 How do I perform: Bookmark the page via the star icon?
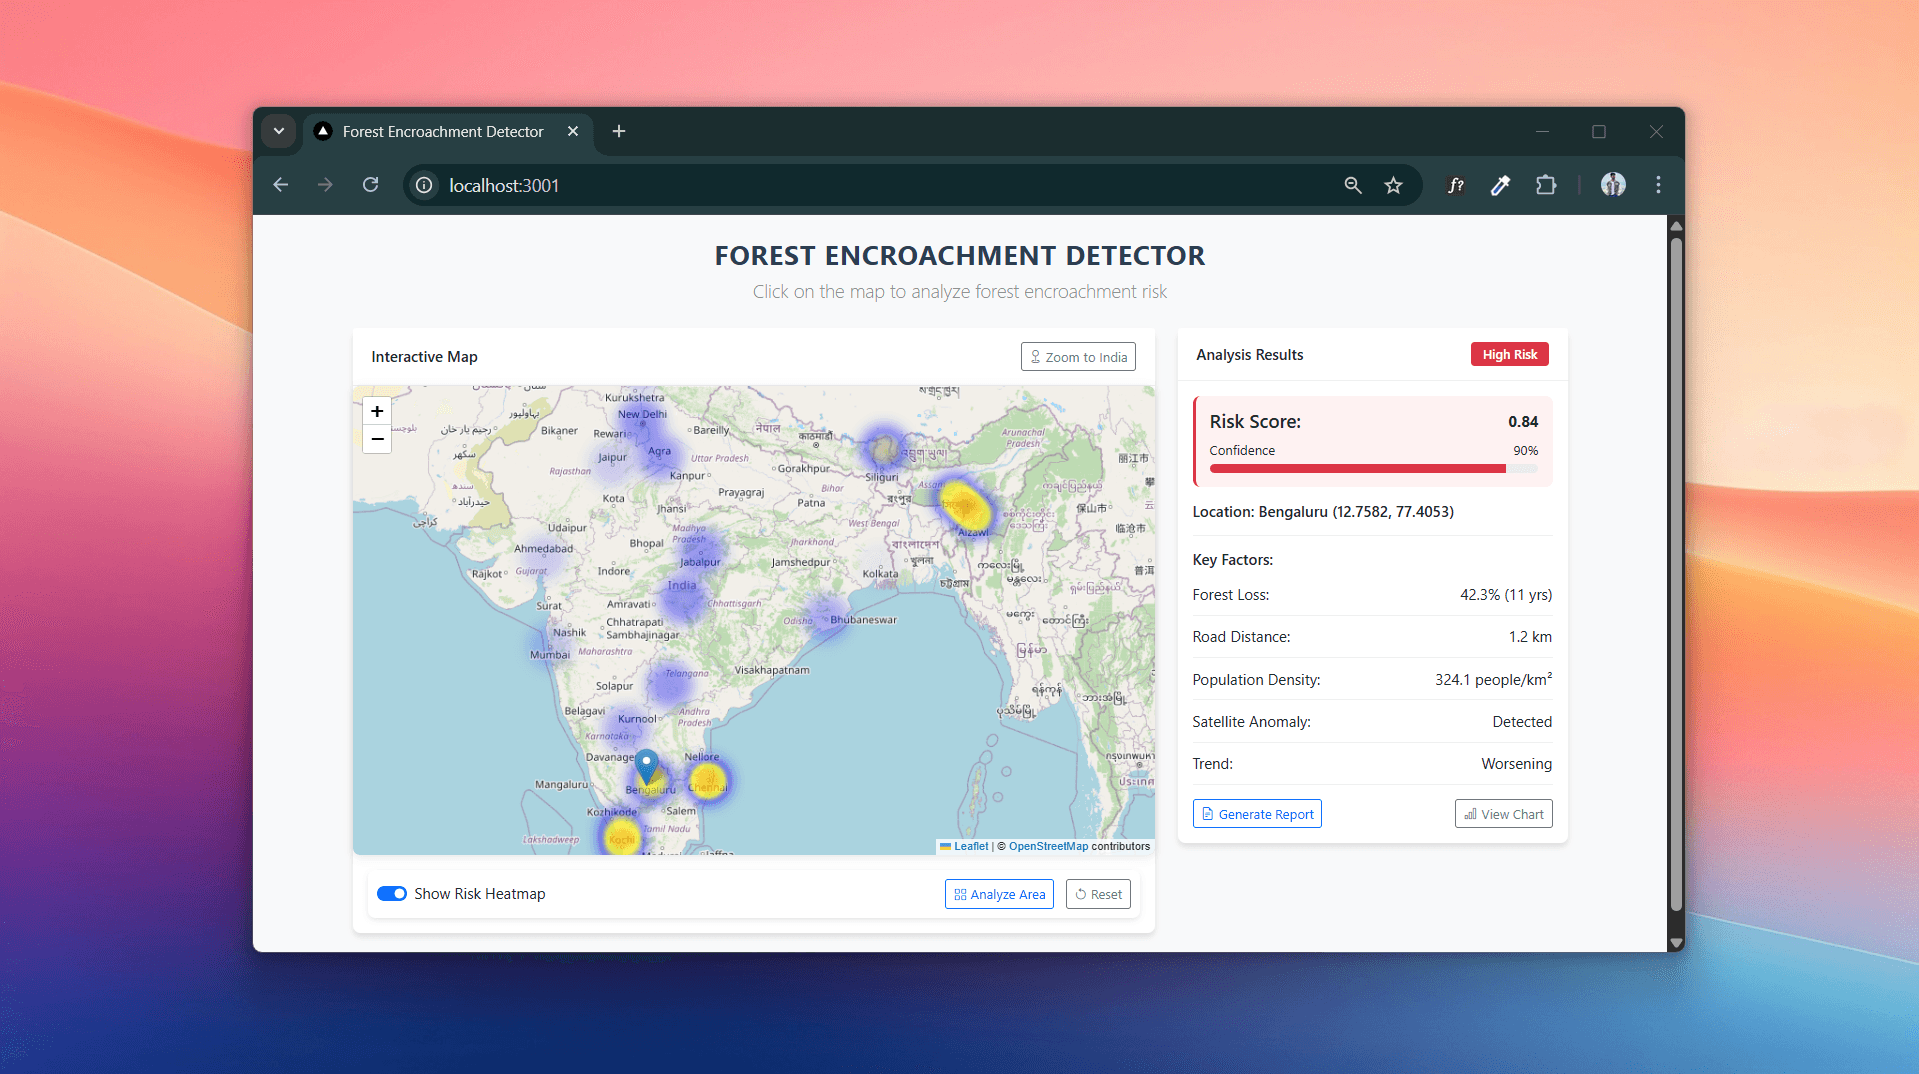(x=1394, y=185)
